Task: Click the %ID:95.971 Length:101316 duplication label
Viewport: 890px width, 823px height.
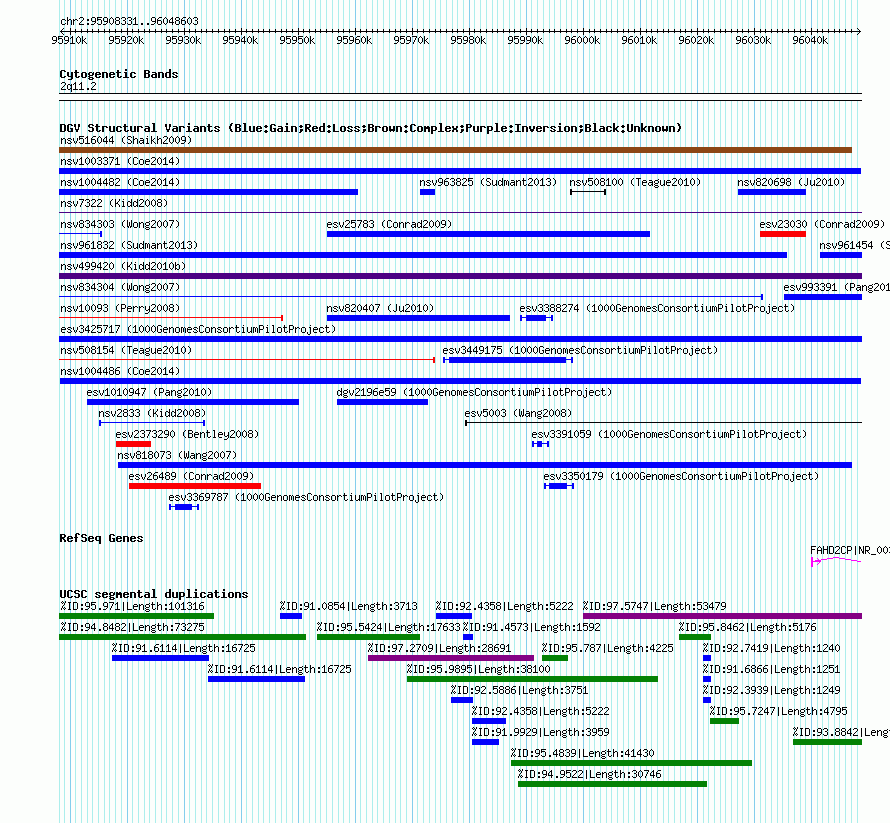Action: [x=132, y=606]
